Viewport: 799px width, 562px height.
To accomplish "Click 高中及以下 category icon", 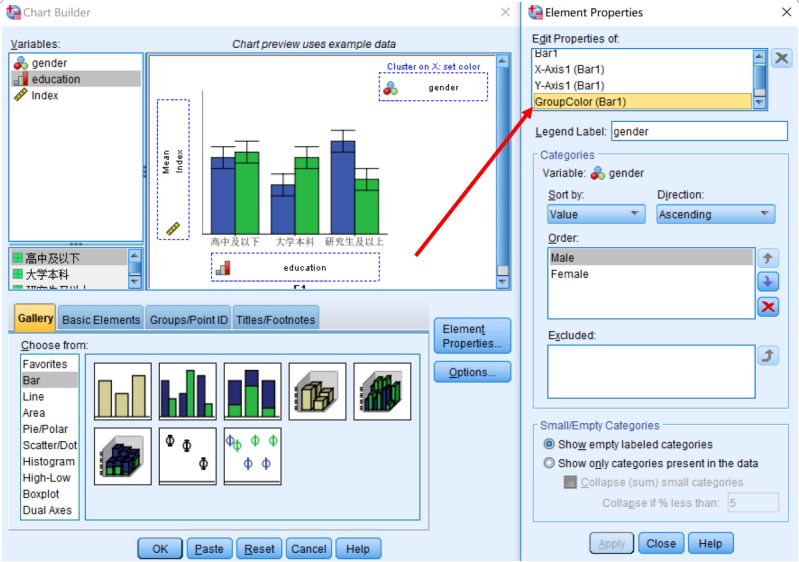I will point(17,257).
